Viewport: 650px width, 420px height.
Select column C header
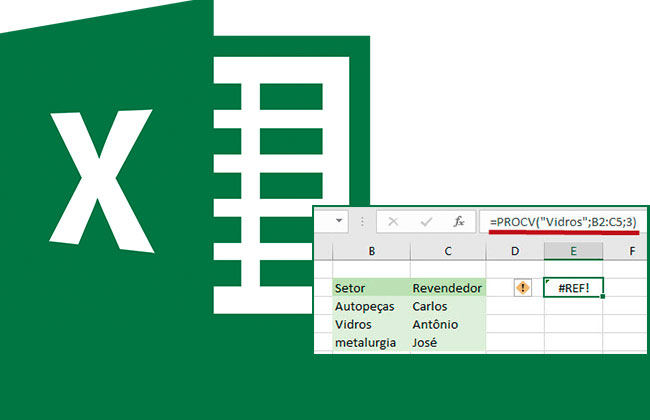[448, 251]
